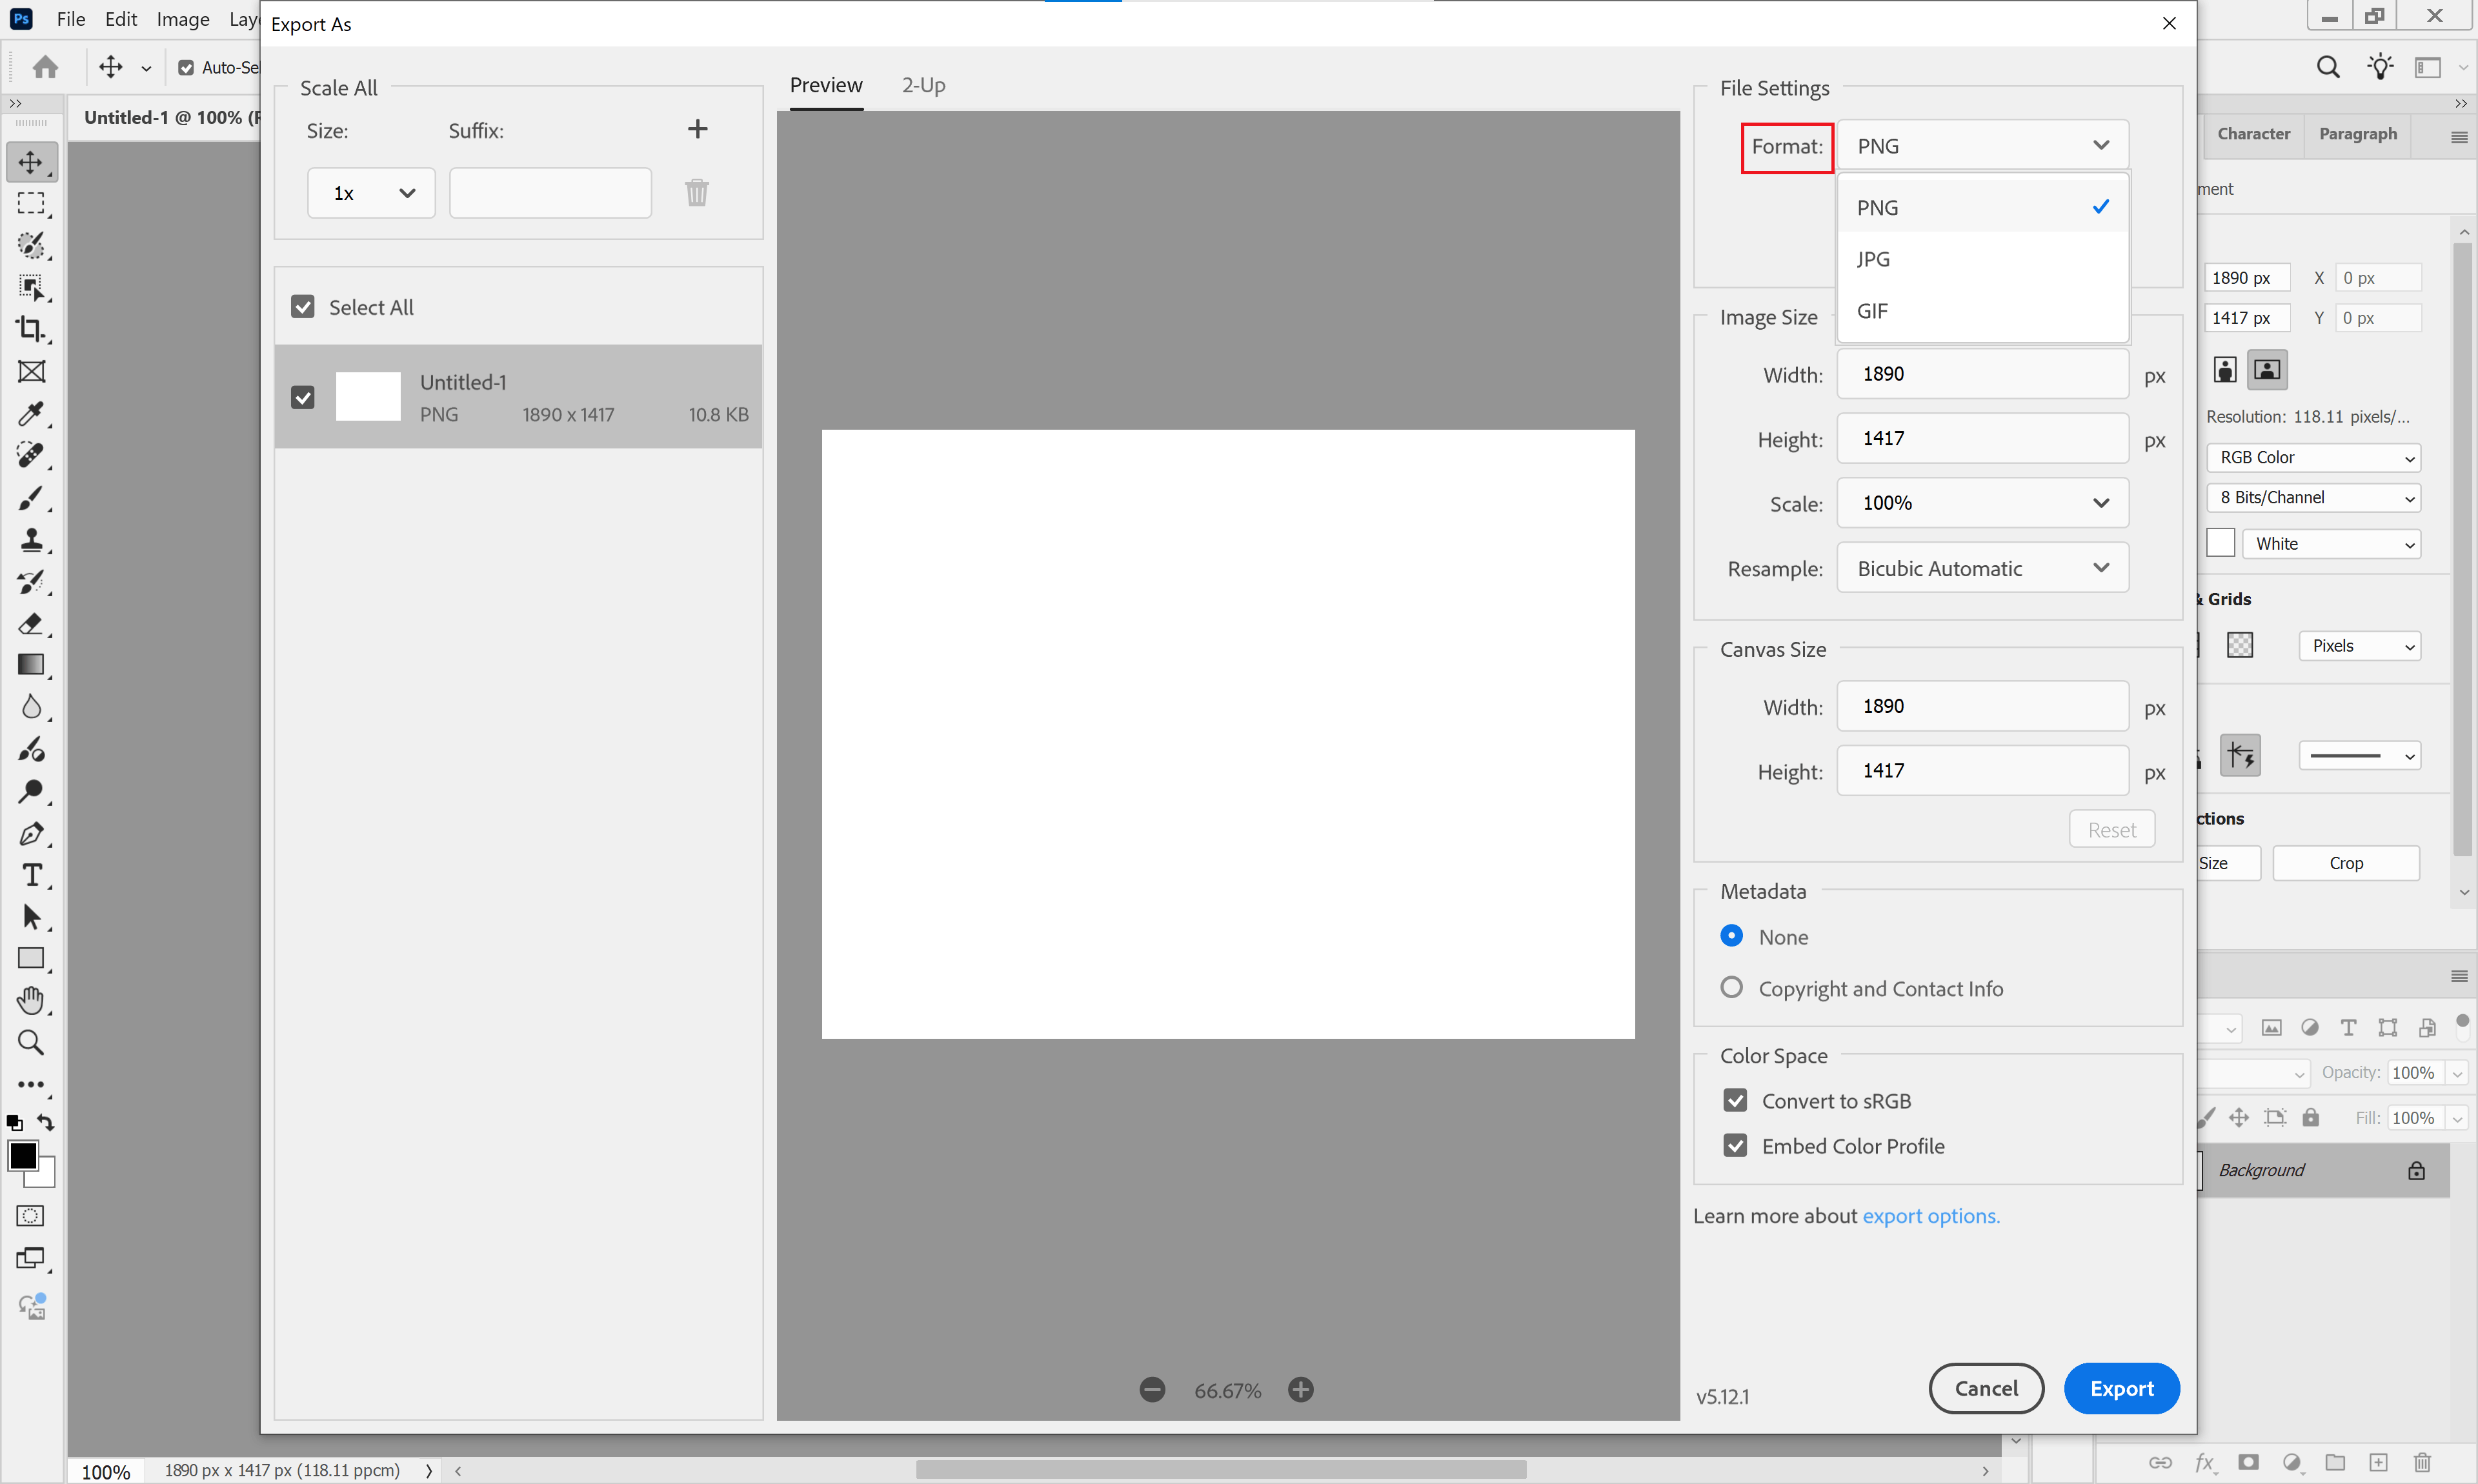
Task: Go to Photoshop home screen
Action: [x=45, y=67]
